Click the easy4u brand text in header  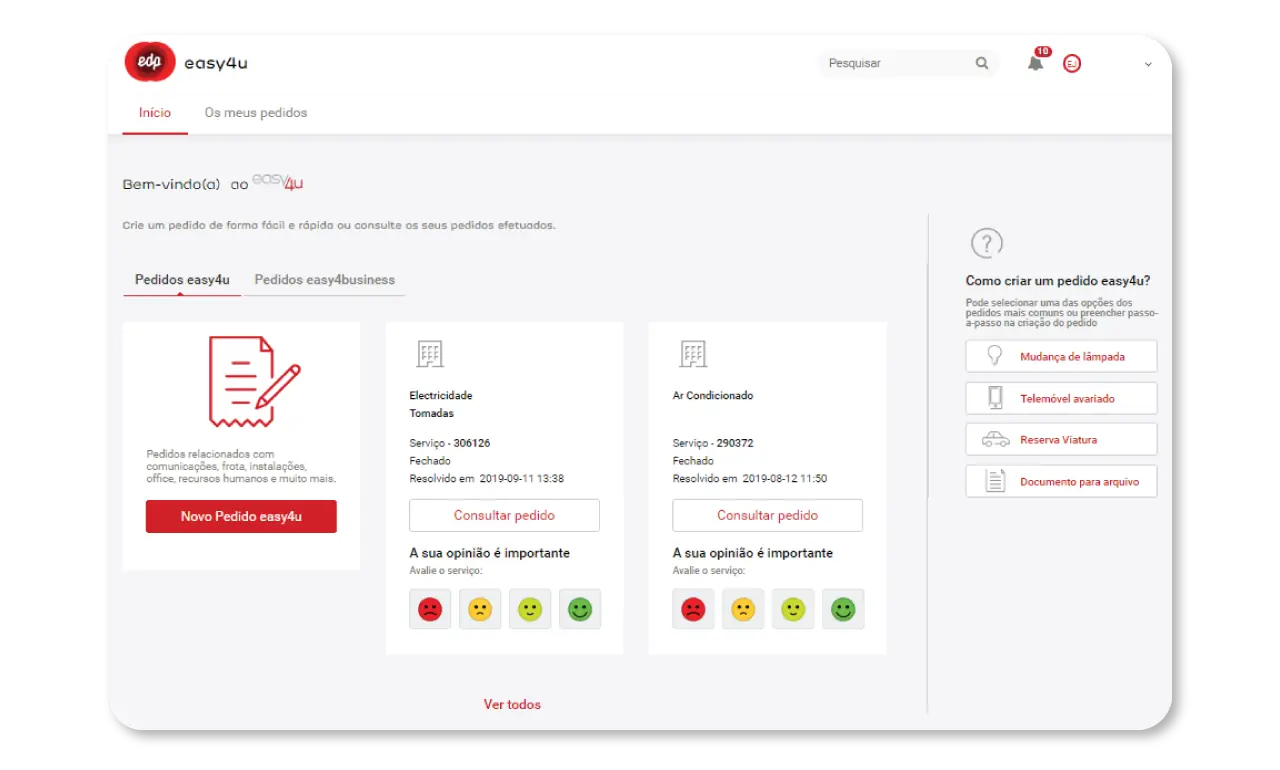(215, 63)
